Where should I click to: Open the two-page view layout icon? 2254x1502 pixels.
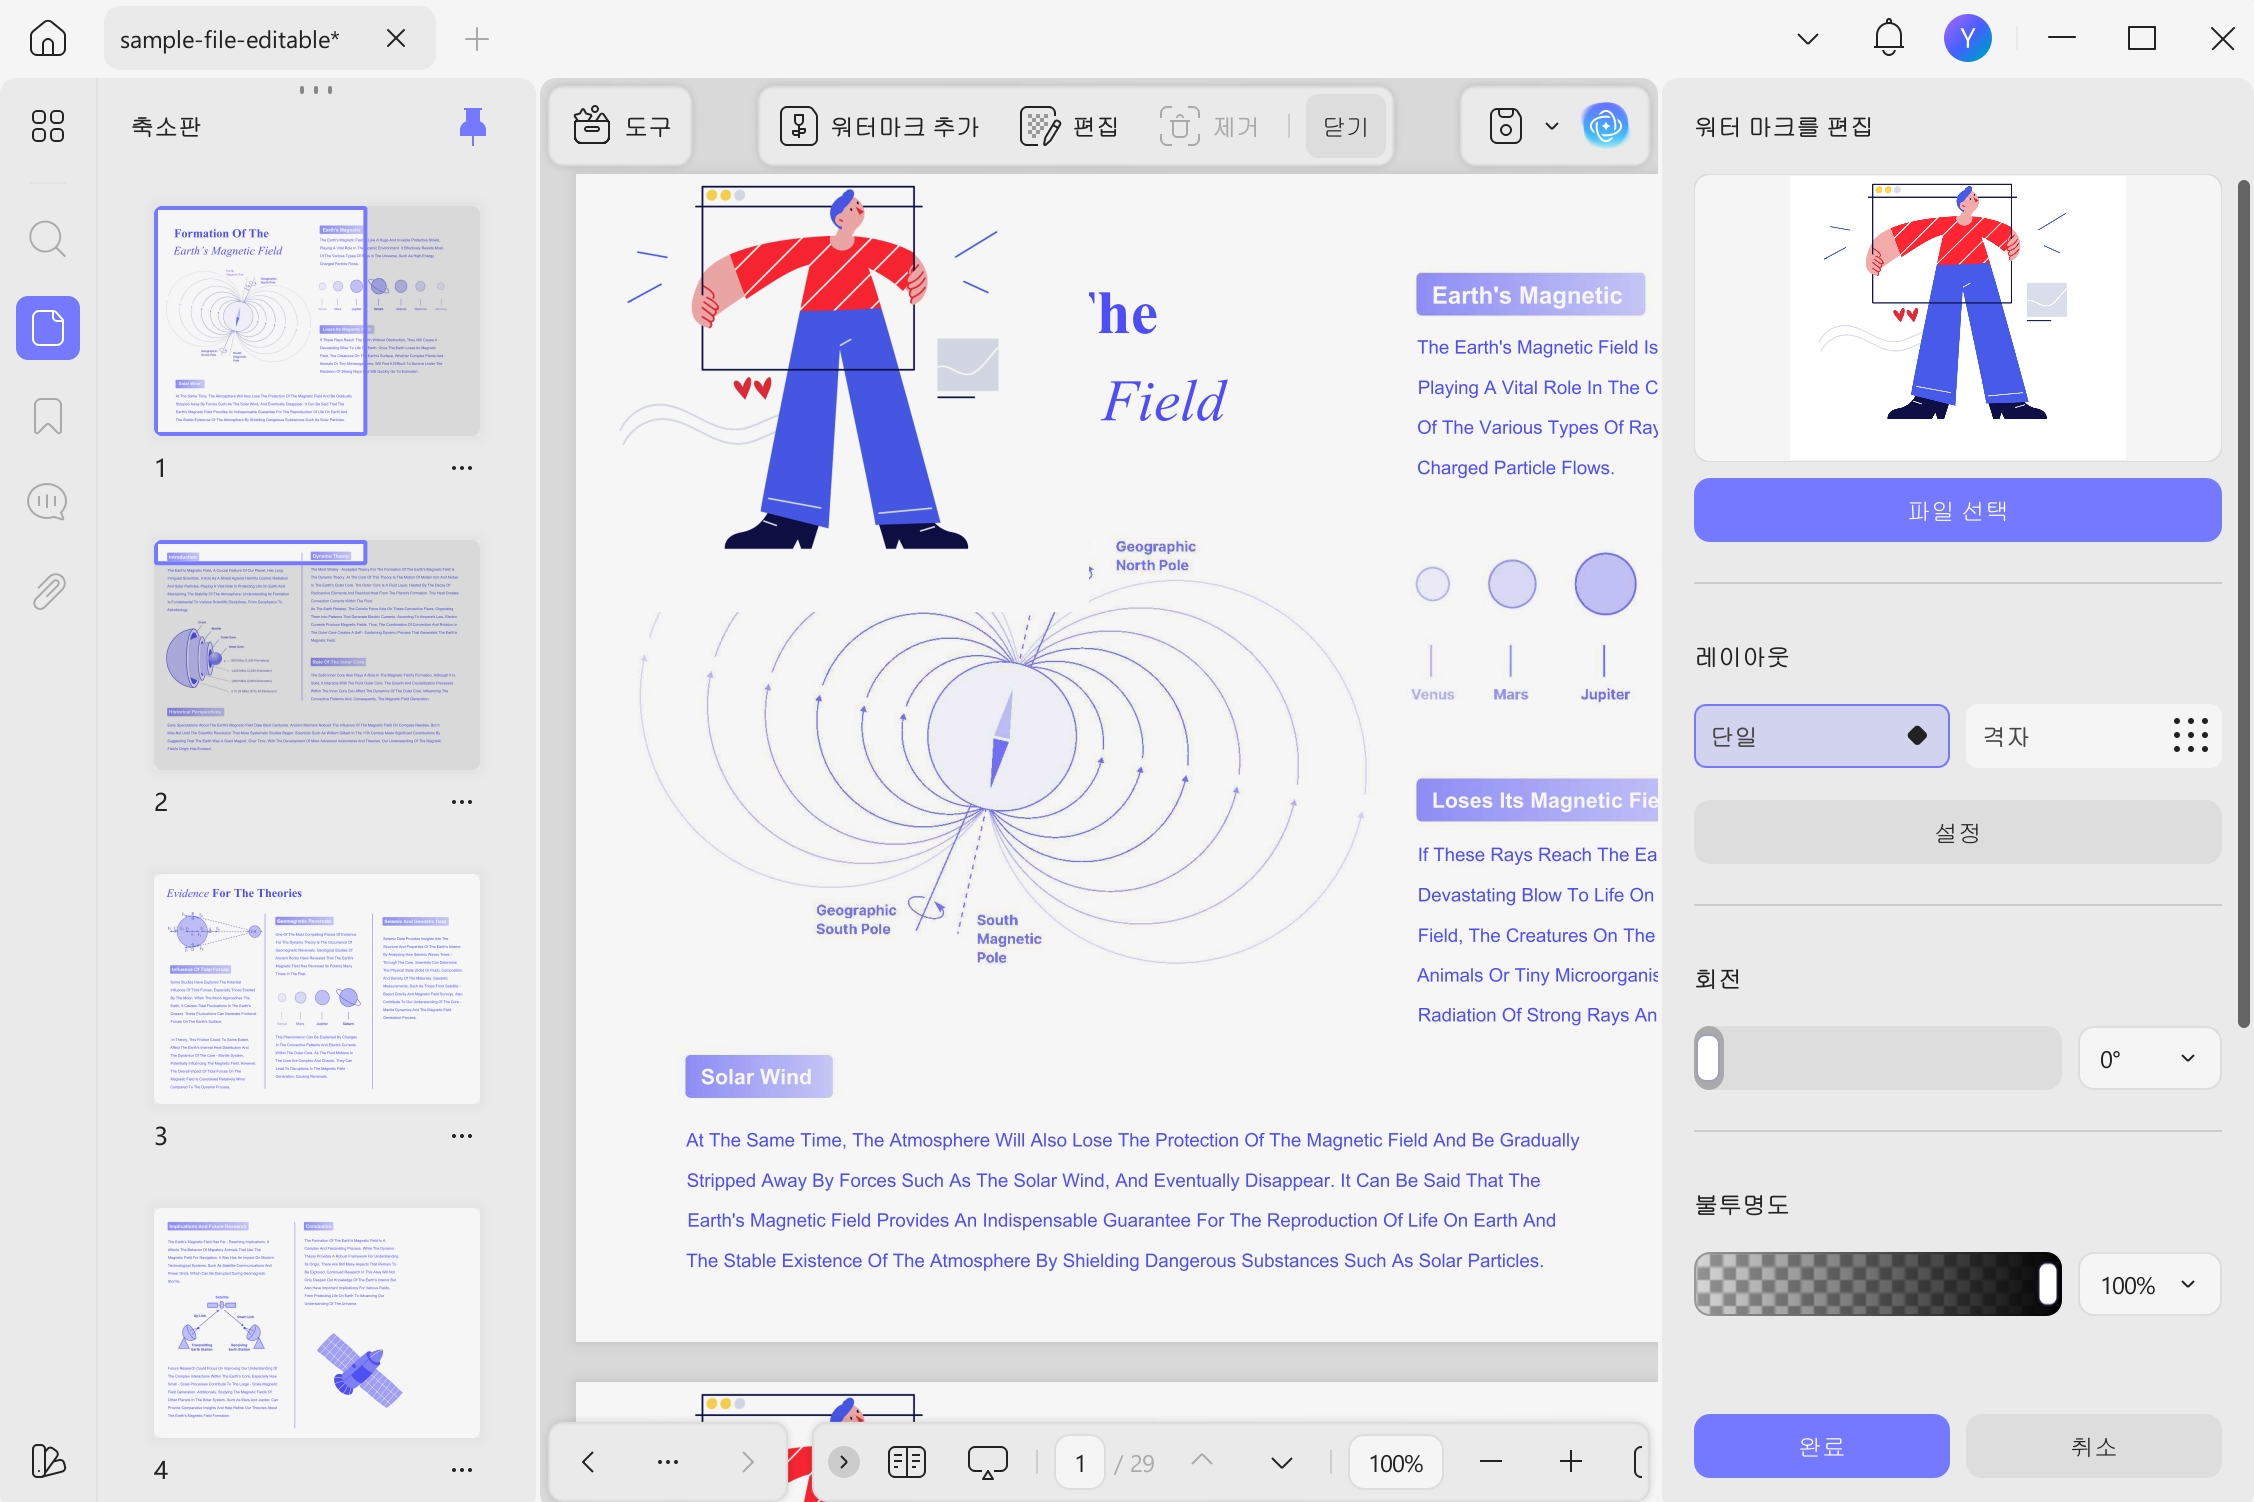(907, 1462)
